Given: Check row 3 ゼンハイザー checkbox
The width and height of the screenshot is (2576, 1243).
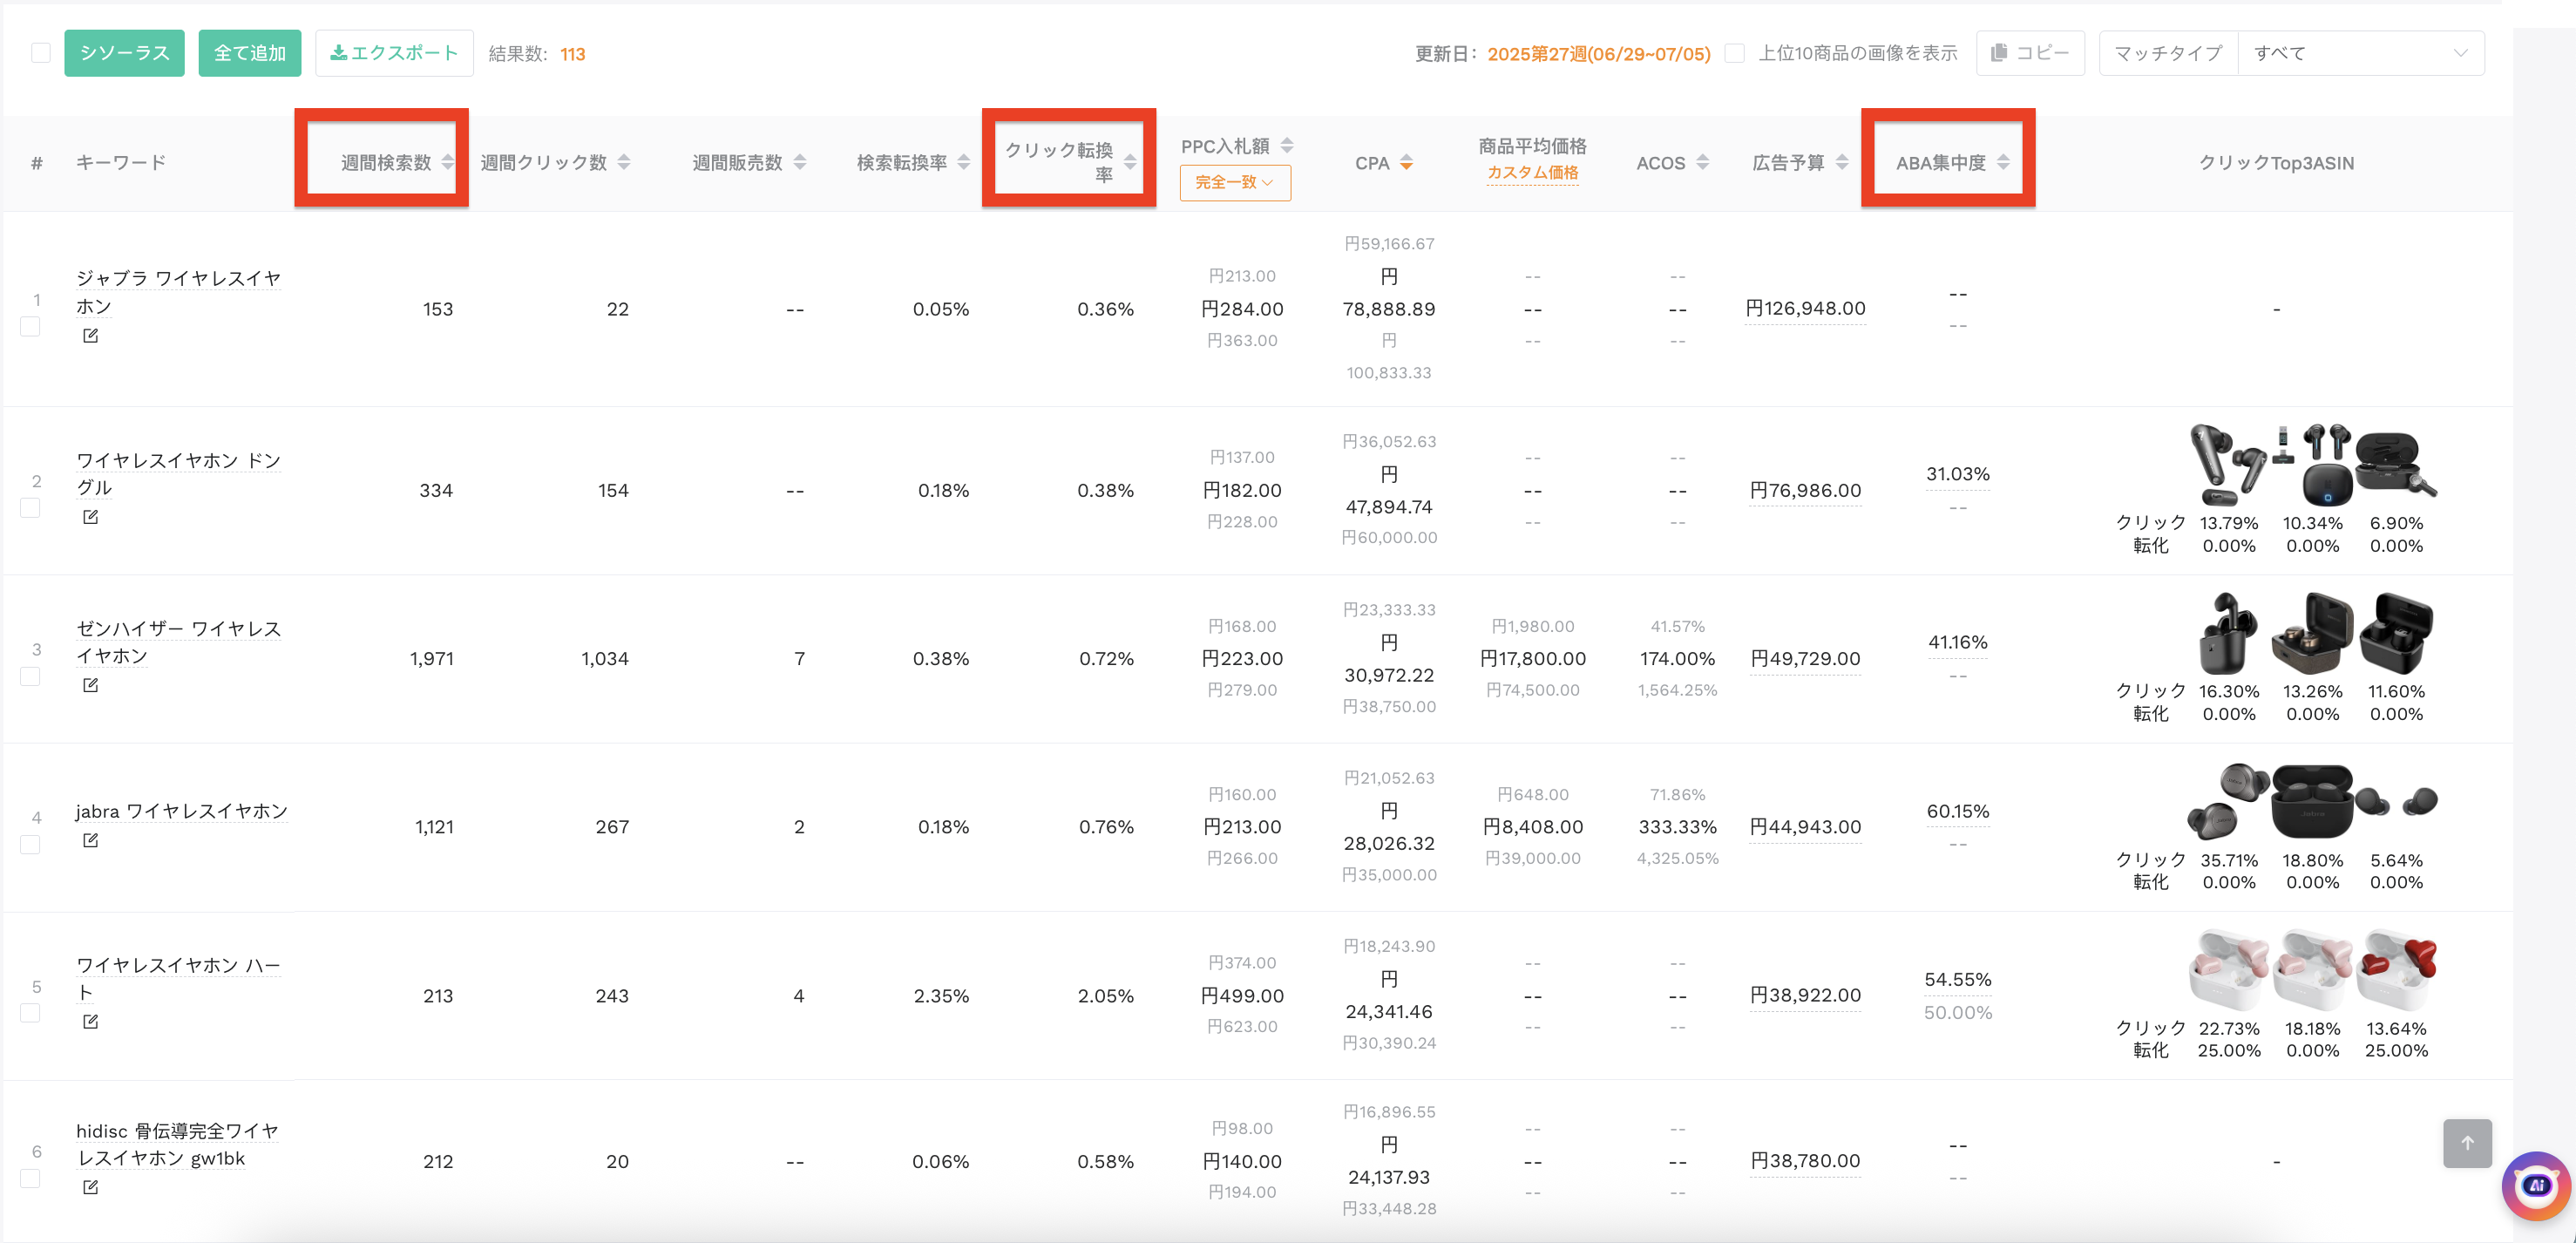Looking at the screenshot, I should click(31, 677).
